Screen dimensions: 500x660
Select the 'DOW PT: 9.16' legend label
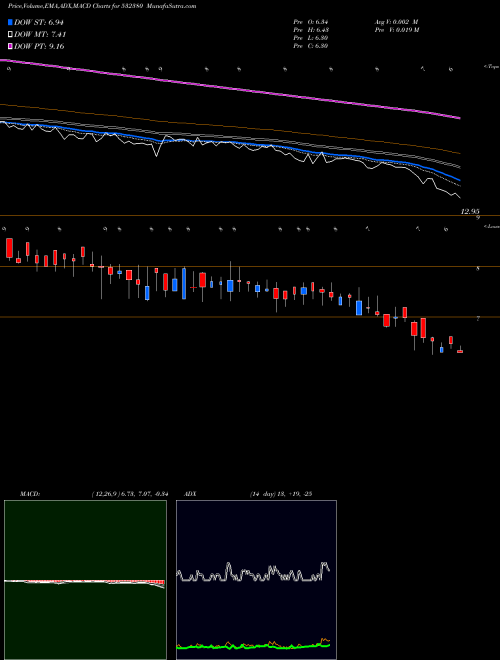click(39, 46)
